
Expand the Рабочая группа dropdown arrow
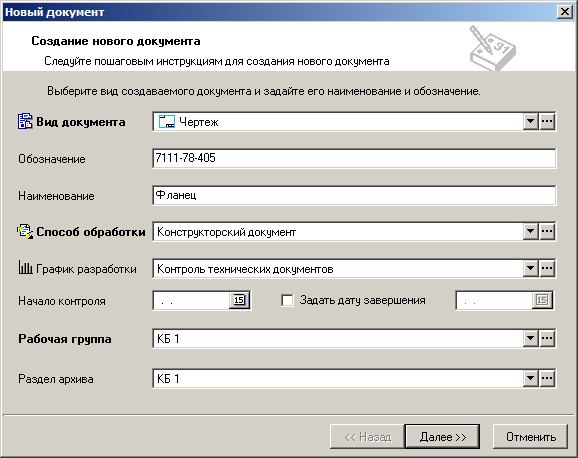[x=530, y=338]
